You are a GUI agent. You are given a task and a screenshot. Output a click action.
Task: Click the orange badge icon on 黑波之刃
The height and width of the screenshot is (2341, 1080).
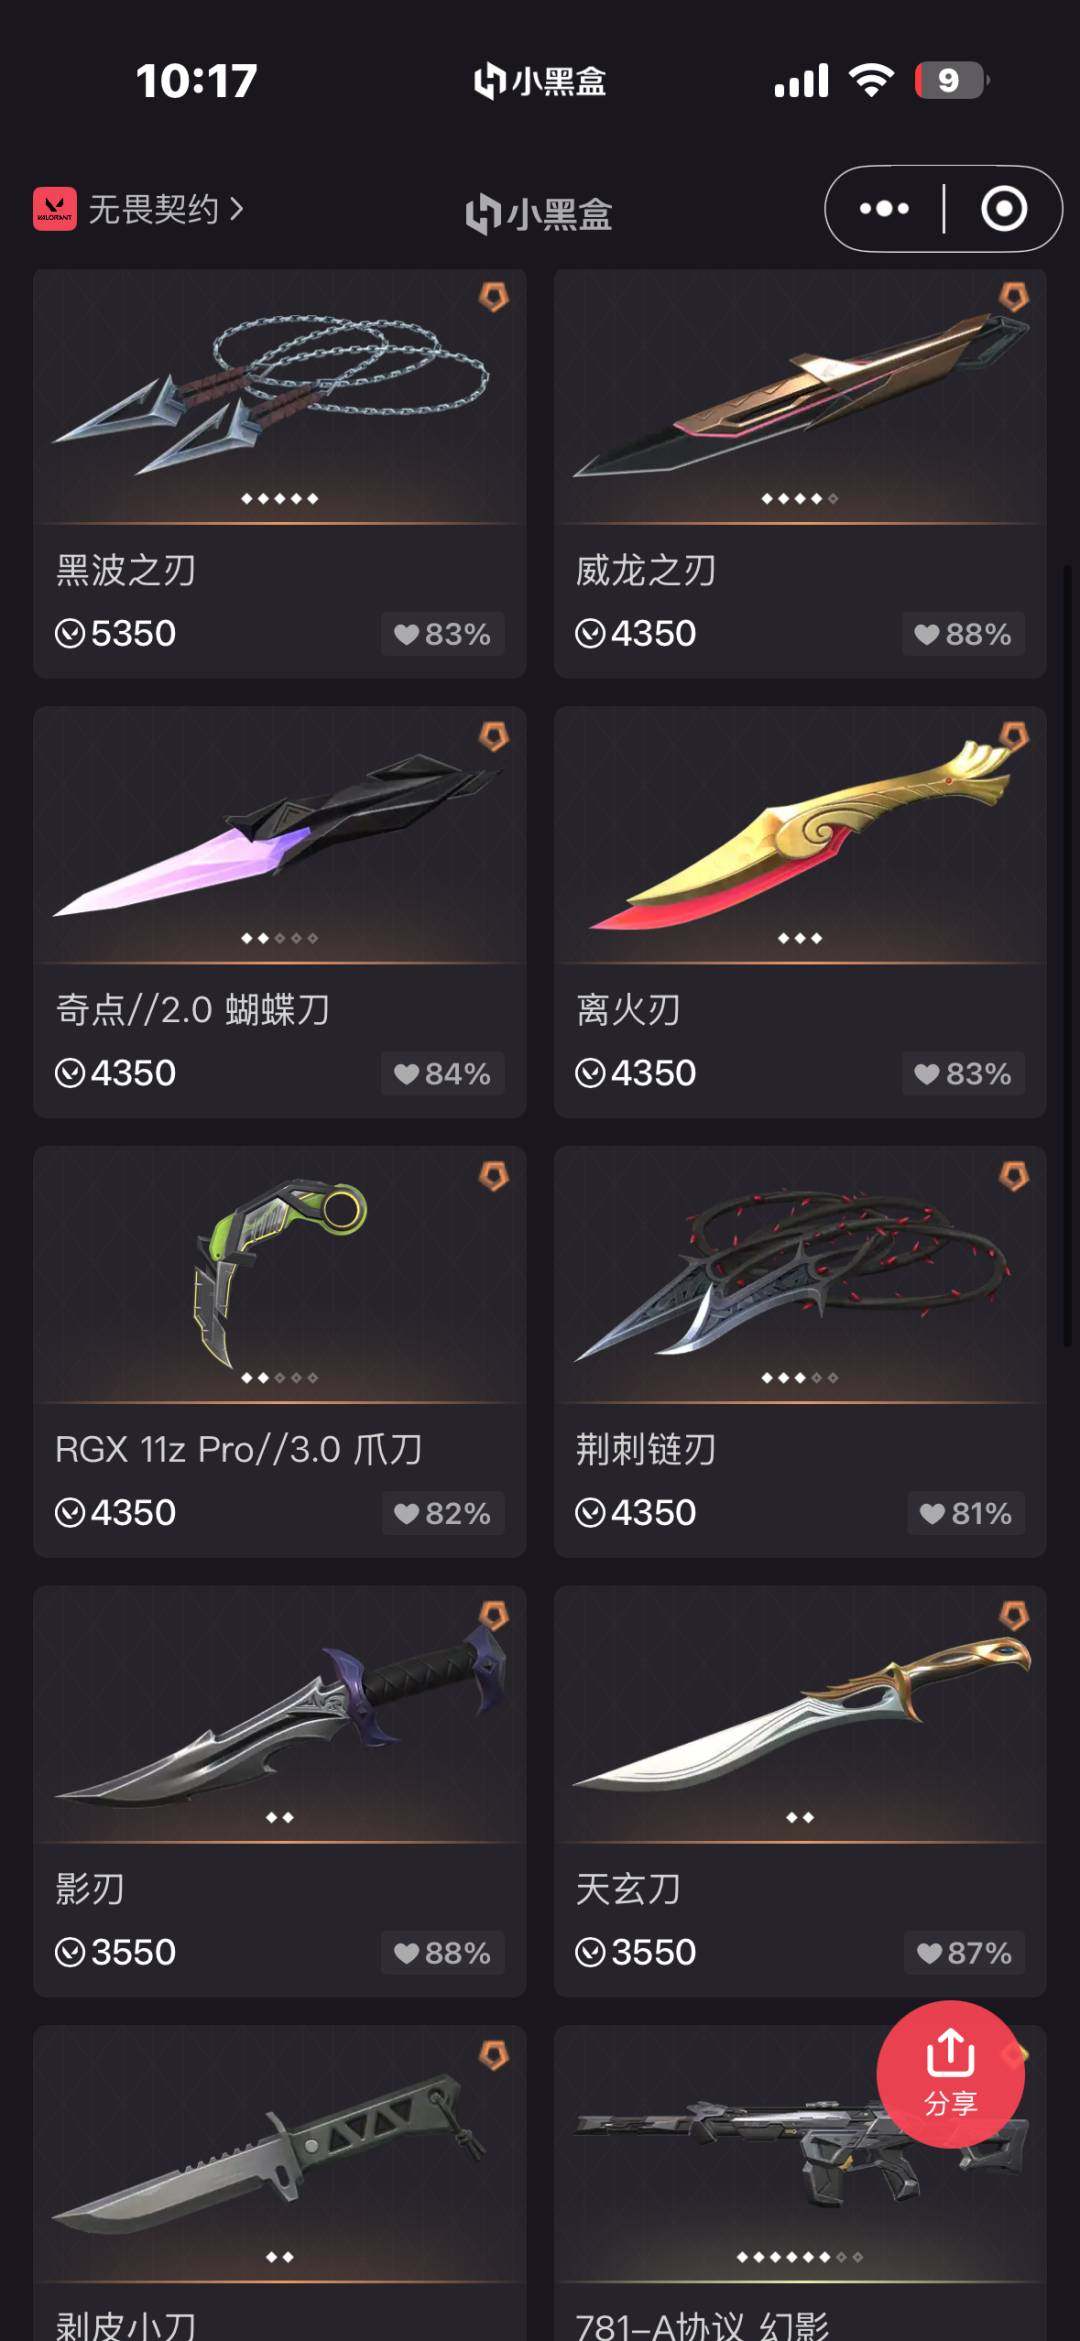point(493,297)
